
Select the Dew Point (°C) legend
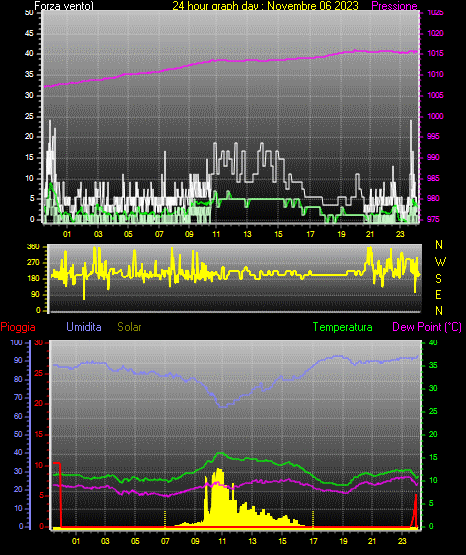pyautogui.click(x=427, y=327)
